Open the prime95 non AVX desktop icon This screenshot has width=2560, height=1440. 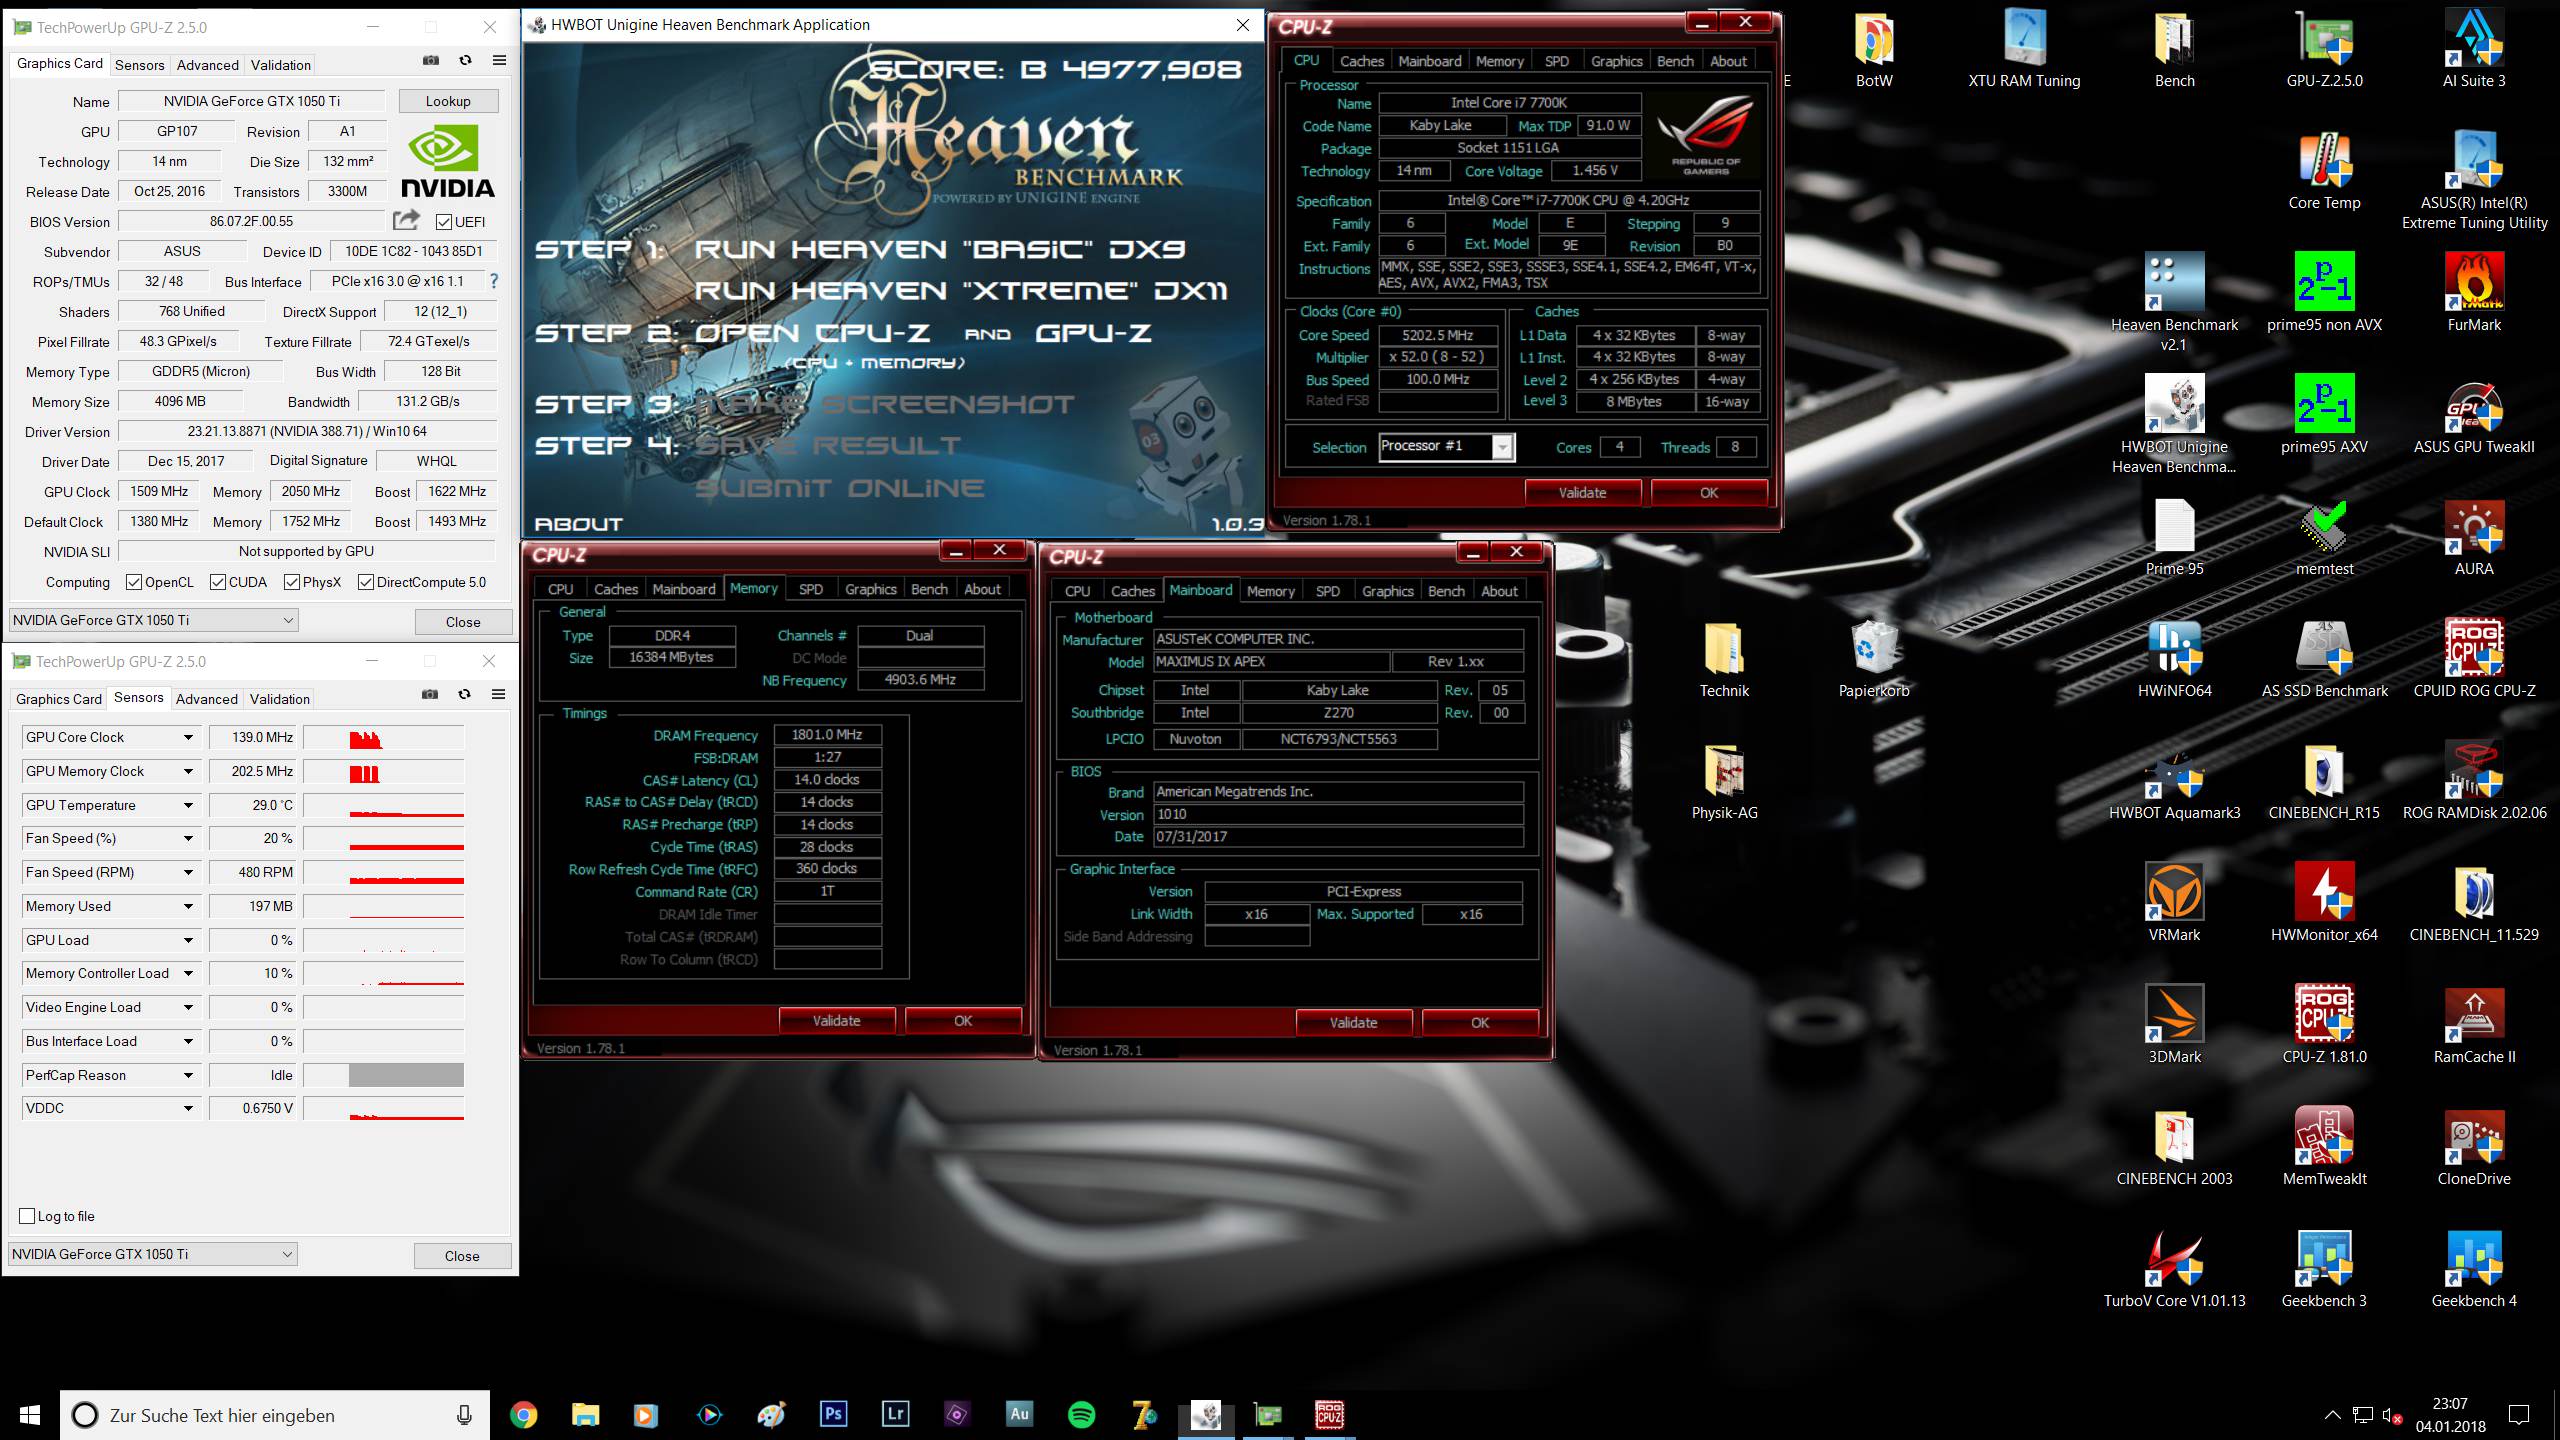click(2324, 292)
